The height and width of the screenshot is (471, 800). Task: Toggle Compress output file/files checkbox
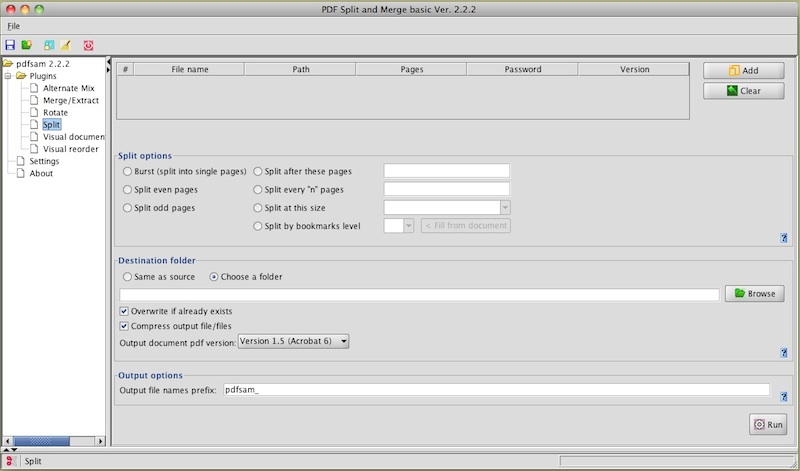[124, 325]
